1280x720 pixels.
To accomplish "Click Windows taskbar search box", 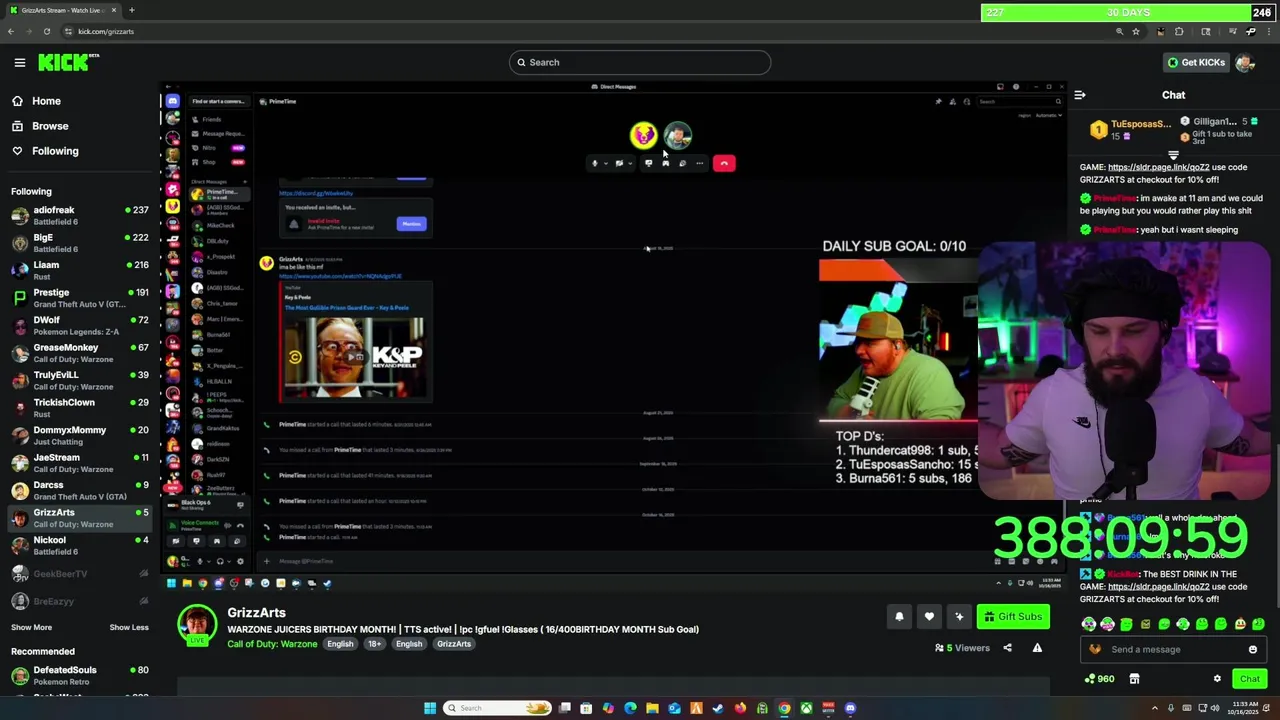I will coord(498,708).
